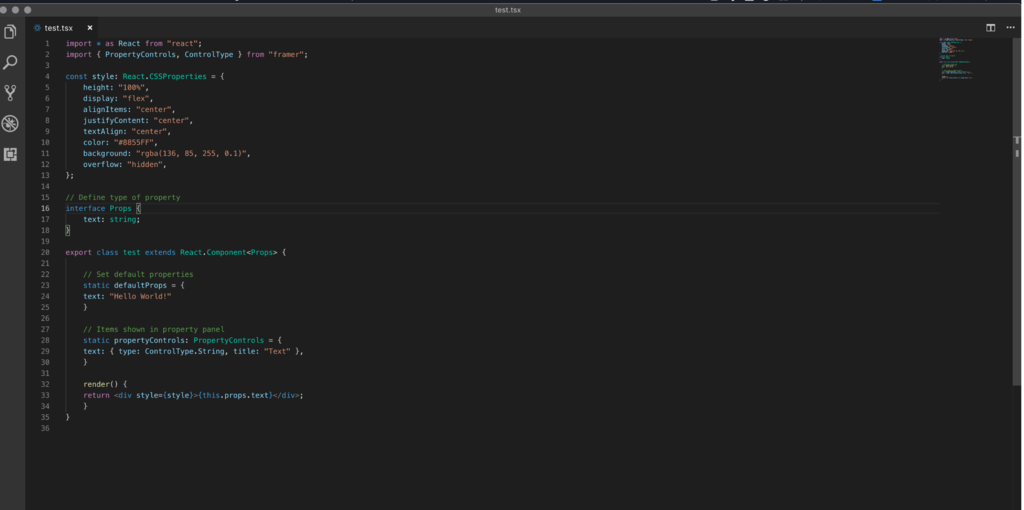Click the "#8855FF" color value
The width and height of the screenshot is (1024, 510).
point(133,142)
